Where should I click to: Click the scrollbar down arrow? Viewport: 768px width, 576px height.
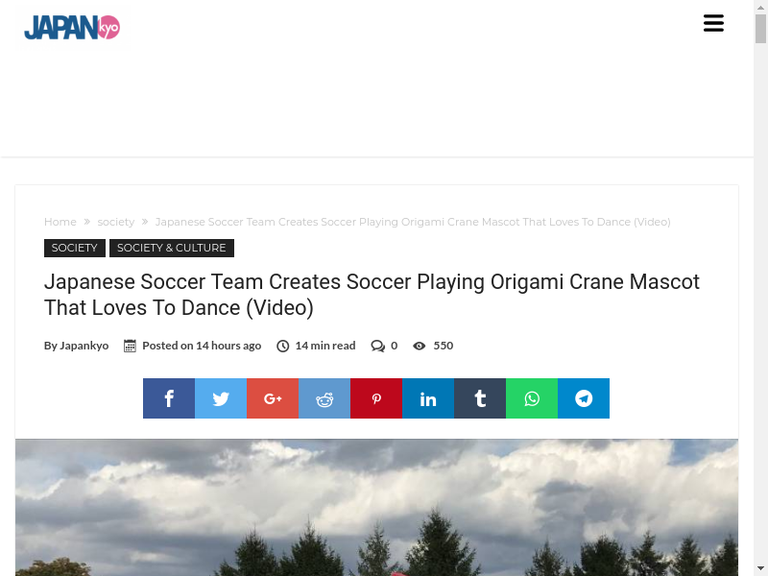[x=761, y=569]
